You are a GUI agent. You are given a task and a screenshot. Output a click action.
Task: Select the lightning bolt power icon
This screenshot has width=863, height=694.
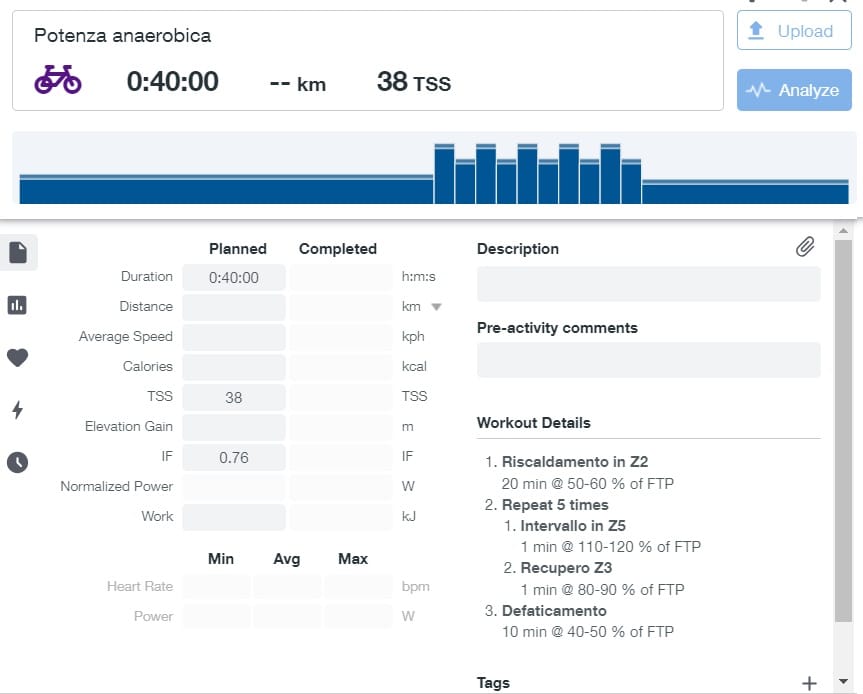tap(18, 409)
